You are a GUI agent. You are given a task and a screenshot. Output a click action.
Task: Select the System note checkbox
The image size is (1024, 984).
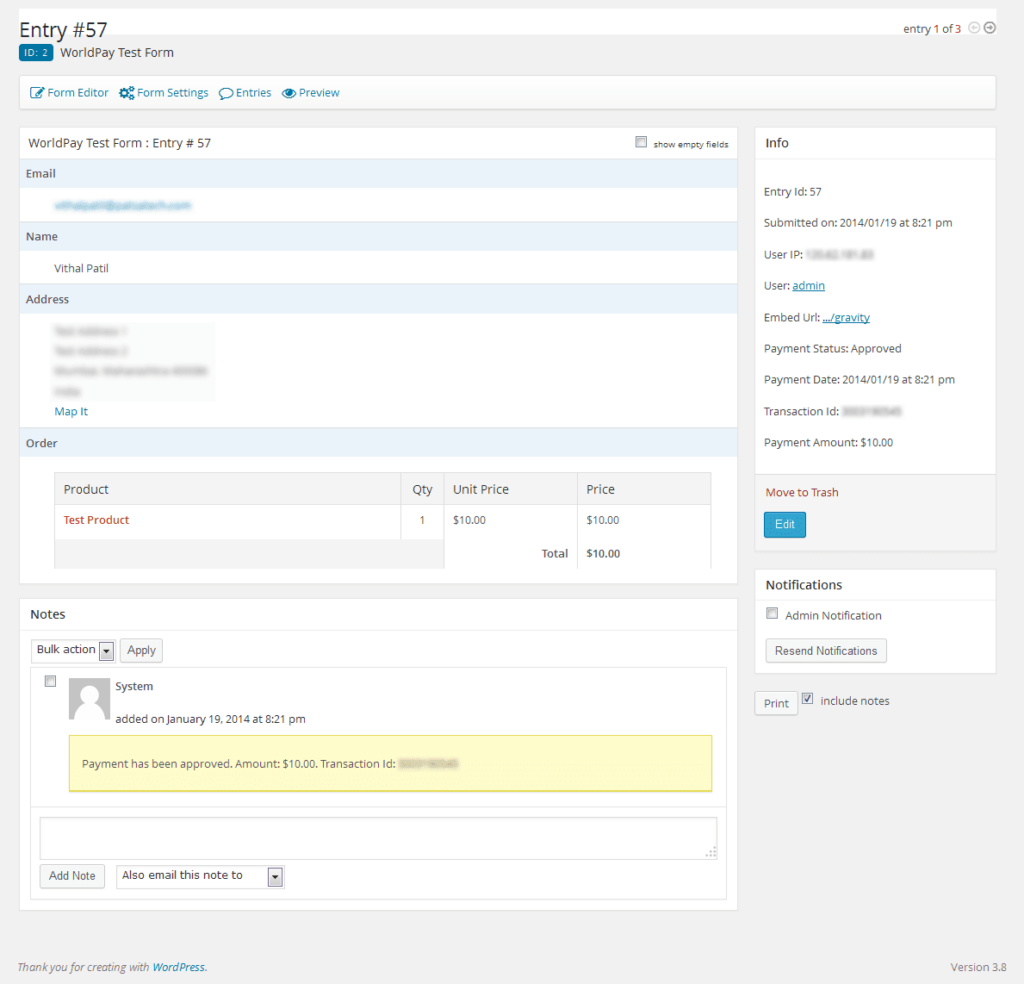(x=50, y=681)
